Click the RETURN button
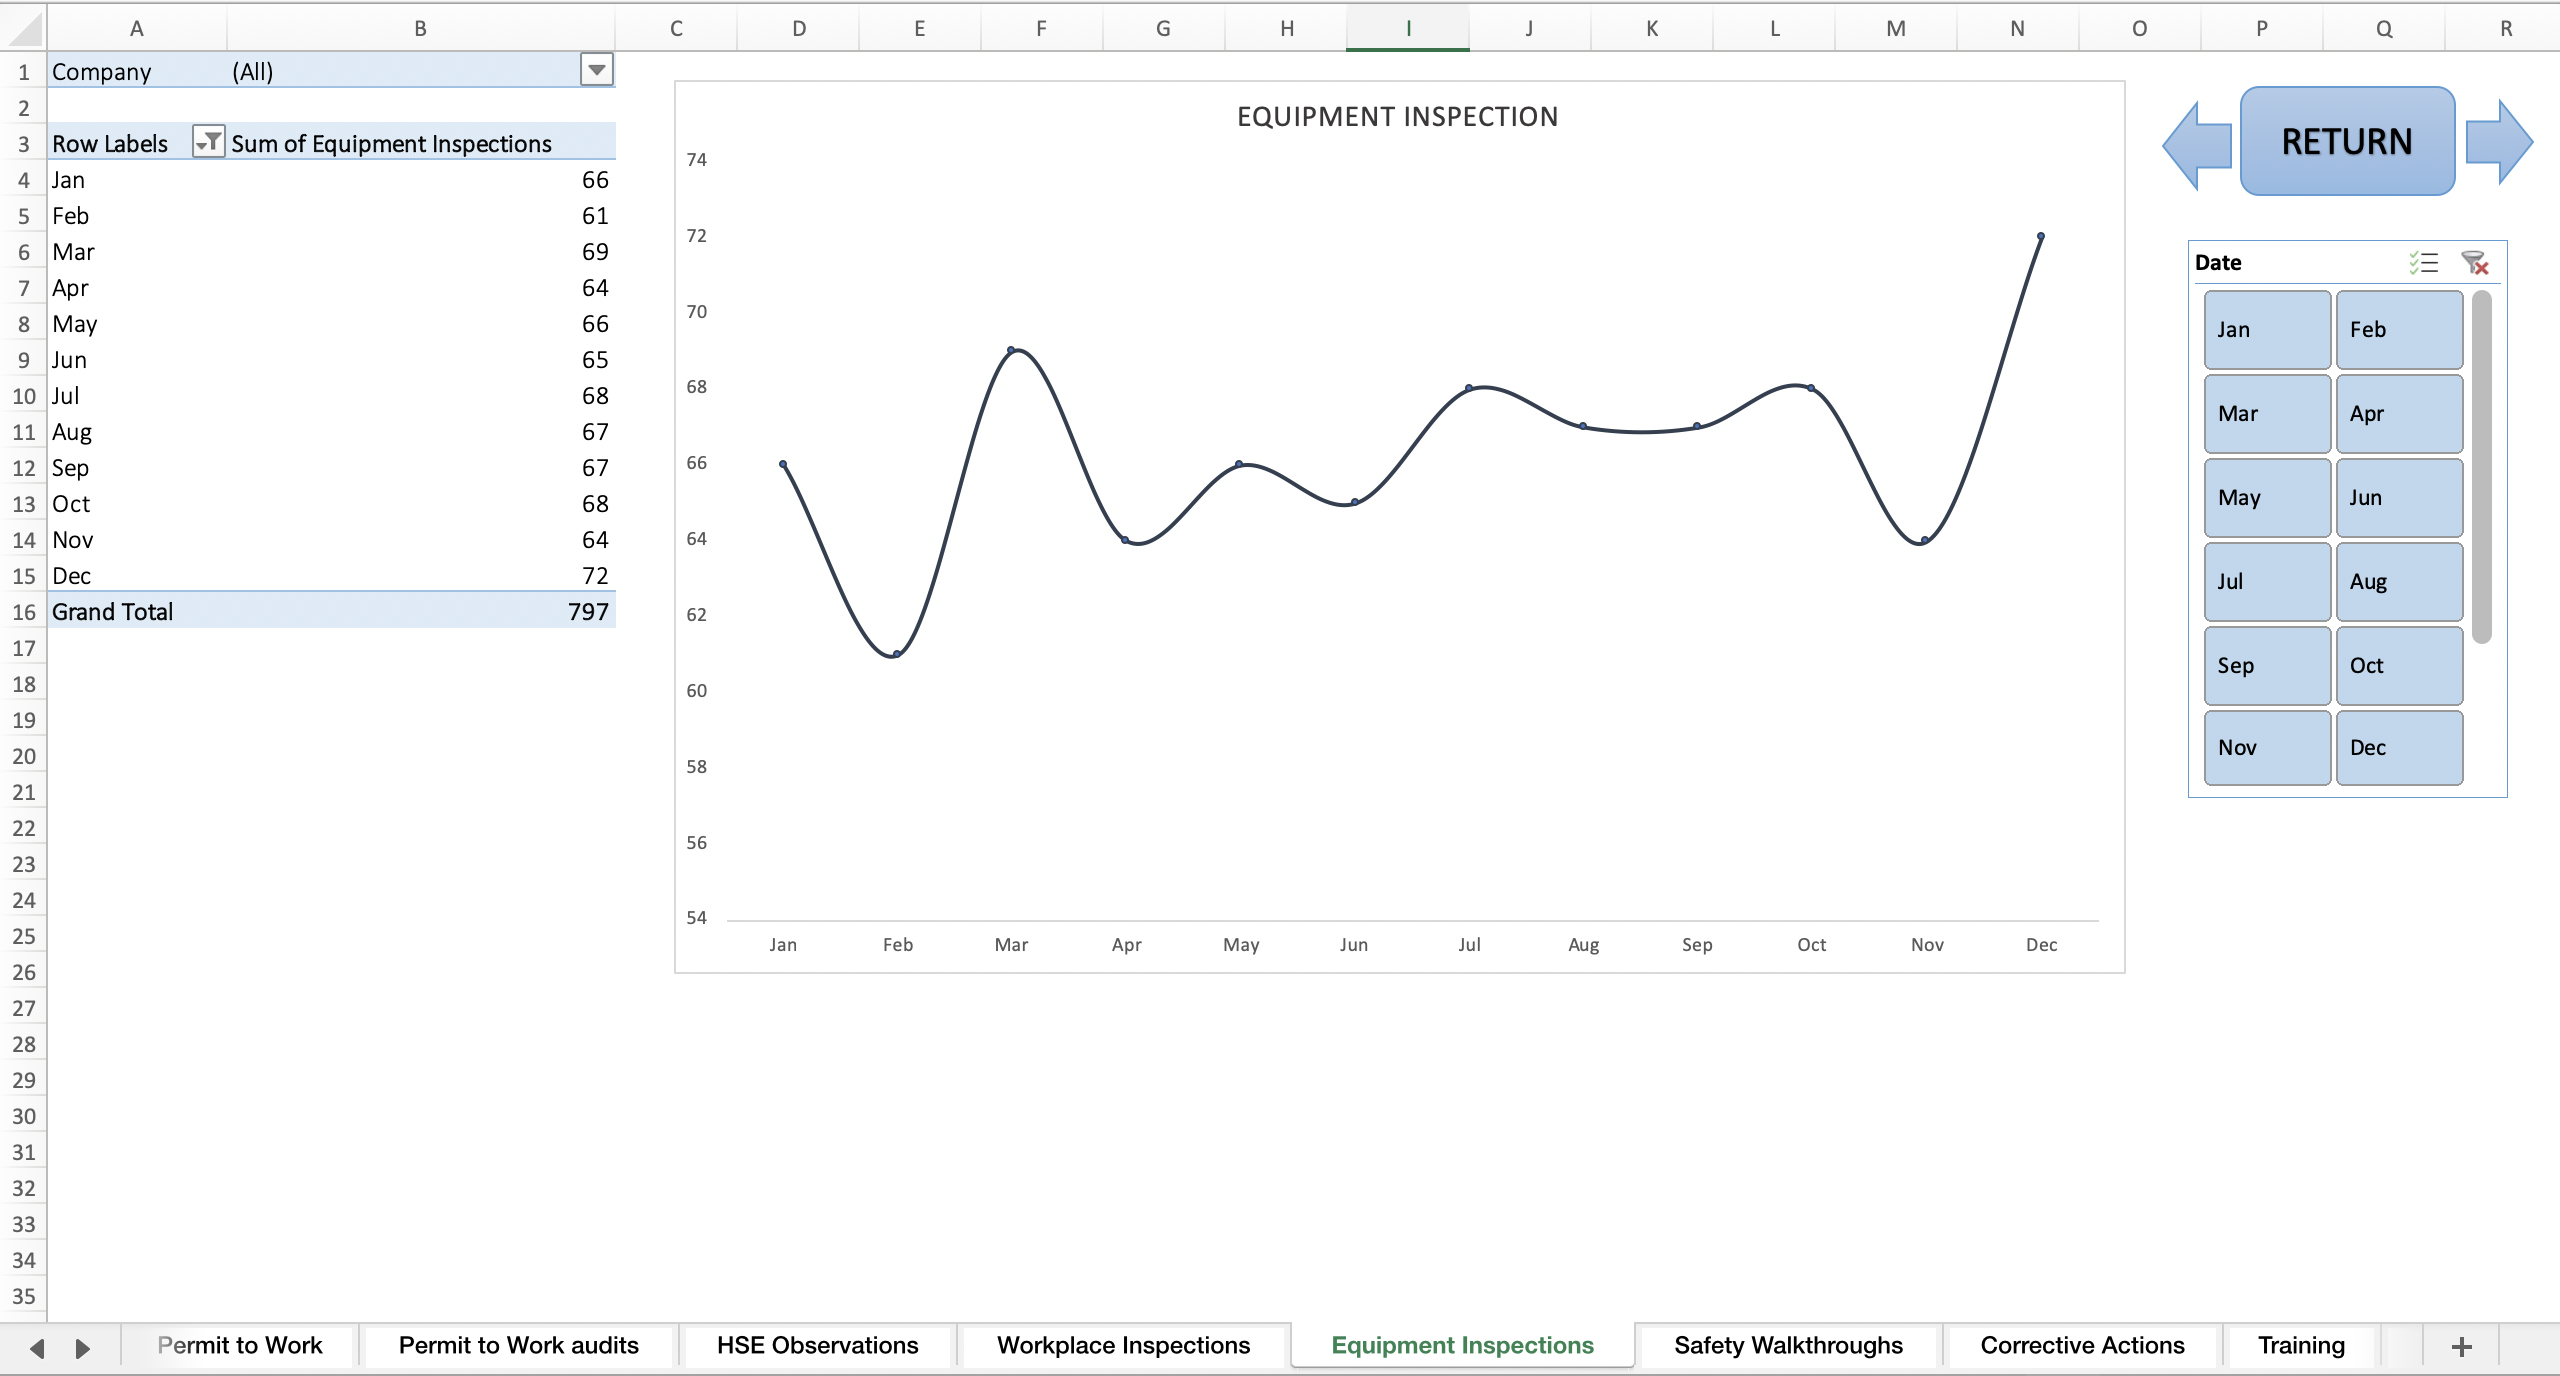 tap(2346, 140)
